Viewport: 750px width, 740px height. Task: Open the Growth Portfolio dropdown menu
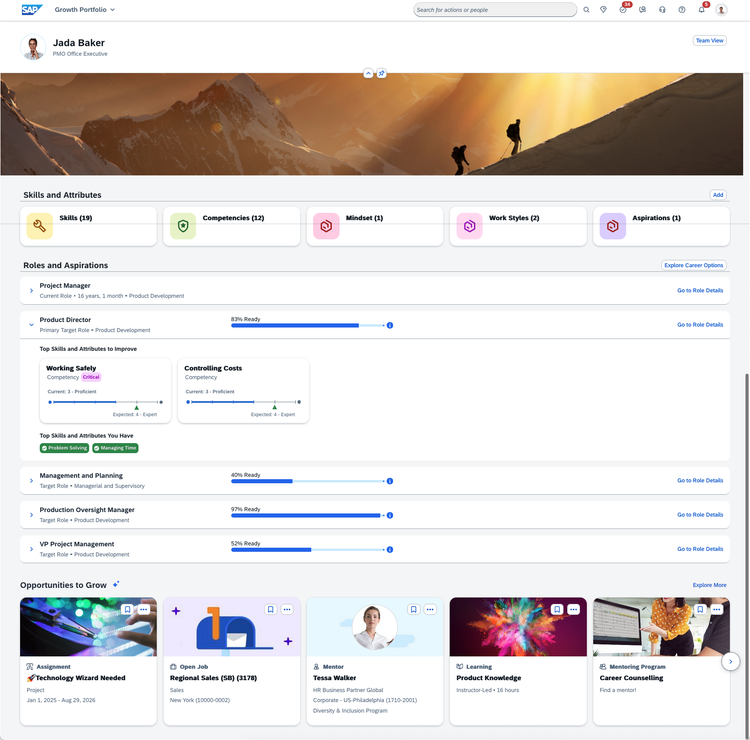pyautogui.click(x=85, y=10)
